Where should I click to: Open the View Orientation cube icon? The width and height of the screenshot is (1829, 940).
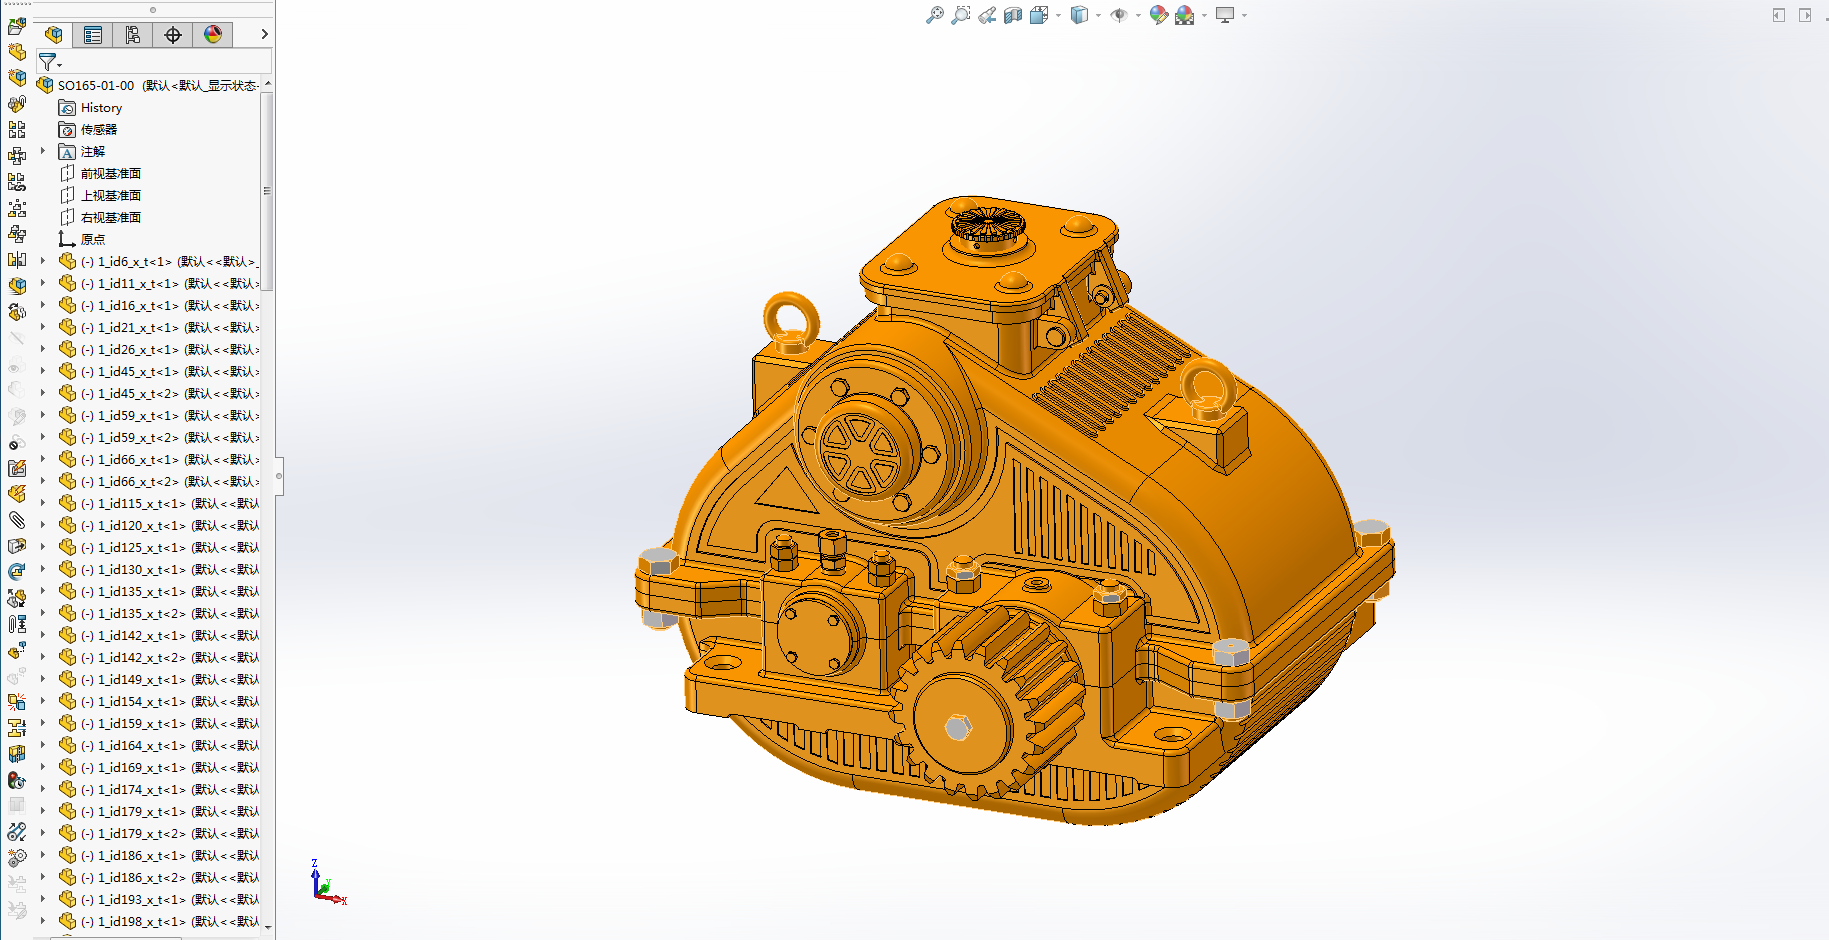pyautogui.click(x=1039, y=15)
